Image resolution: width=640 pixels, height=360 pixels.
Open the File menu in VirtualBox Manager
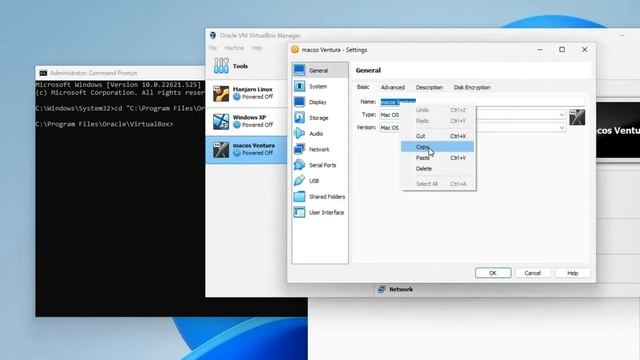point(213,48)
